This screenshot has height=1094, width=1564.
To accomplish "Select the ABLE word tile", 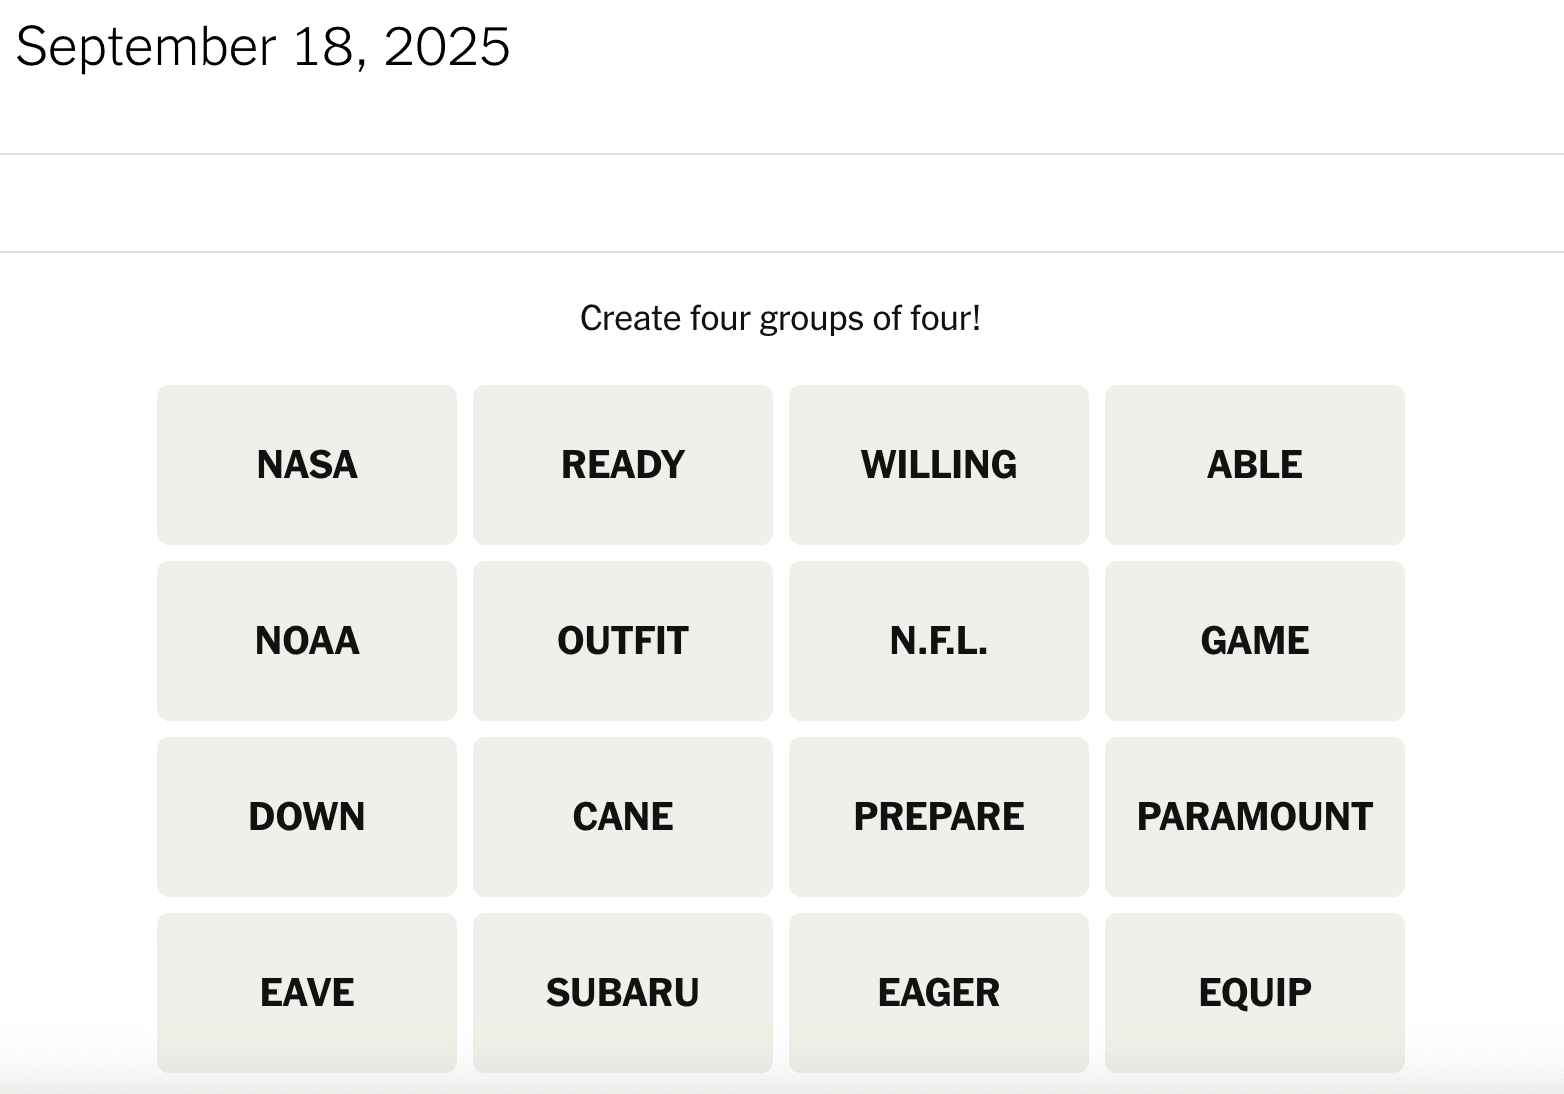I will tap(1254, 464).
